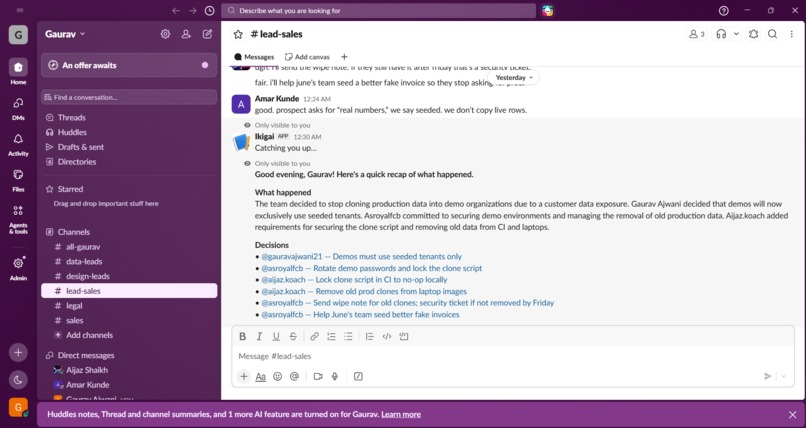Open the Yesterday date dropdown
Screen dimensions: 806x428
click(x=514, y=78)
